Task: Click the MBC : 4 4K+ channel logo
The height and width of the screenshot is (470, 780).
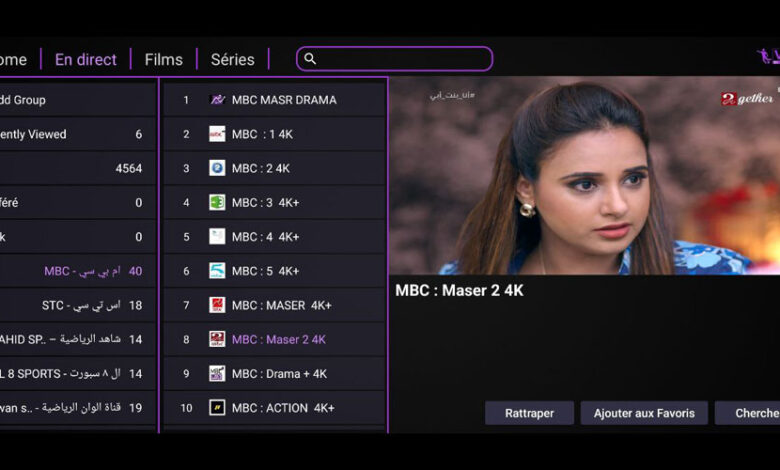Action: [217, 237]
